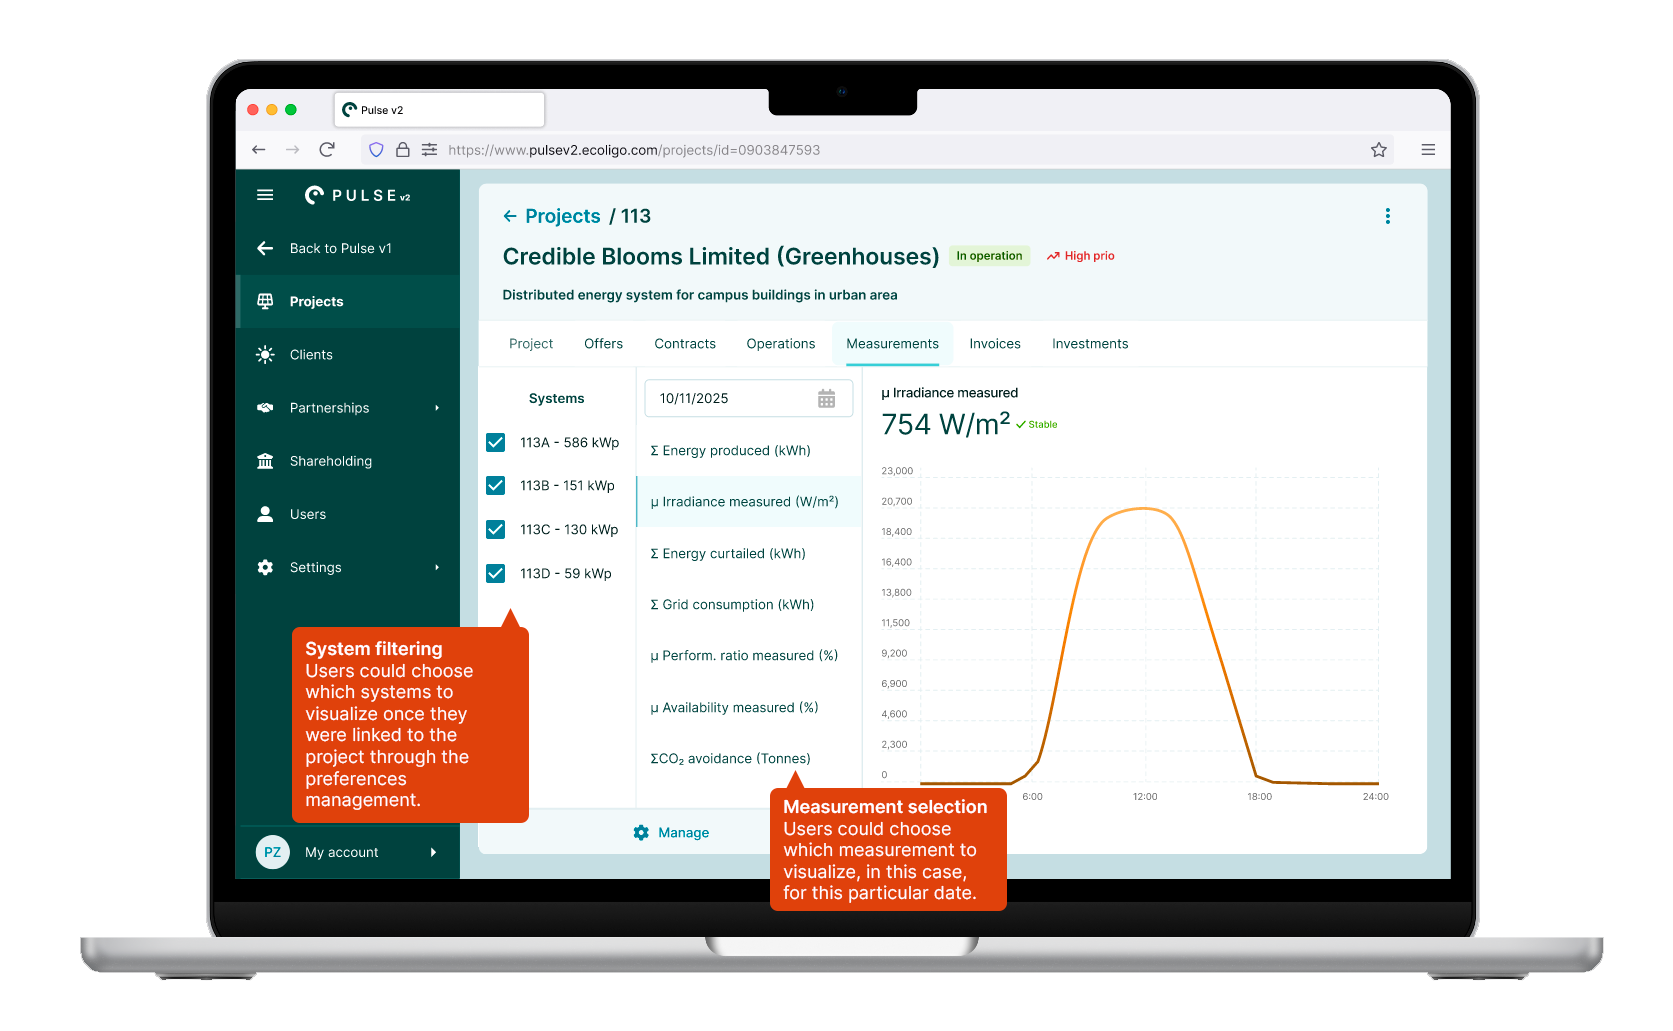Uncheck the 113D - 59 kWp system
Viewport: 1673px width, 1031px height.
tap(495, 573)
